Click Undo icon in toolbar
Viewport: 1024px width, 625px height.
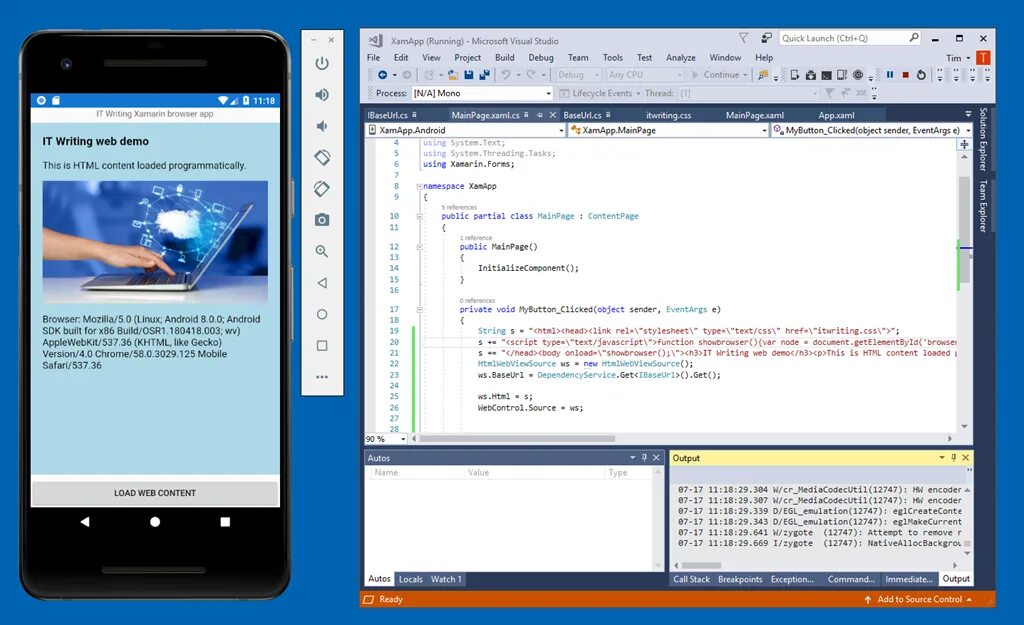(x=505, y=75)
